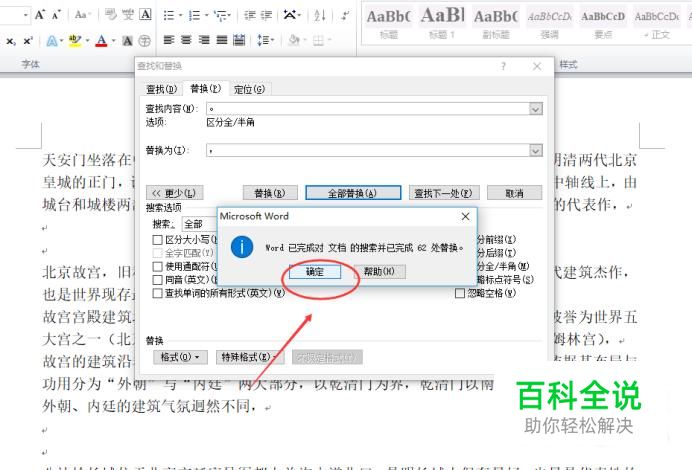The width and height of the screenshot is (692, 470).
Task: Click the Character Border icon
Action: coord(145,15)
